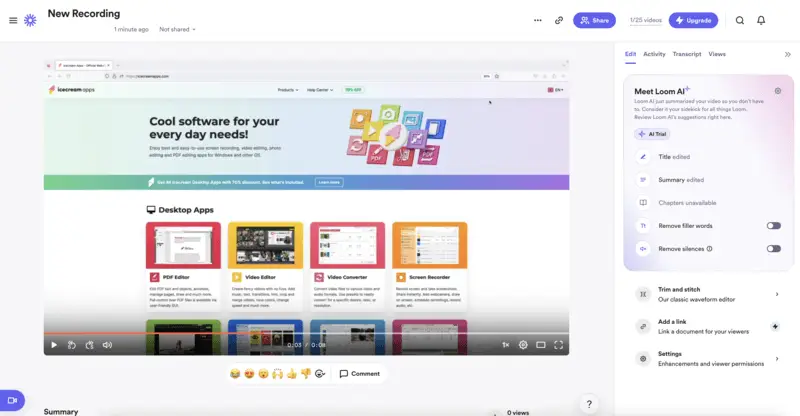
Task: Copy the video link icon
Action: (x=559, y=20)
